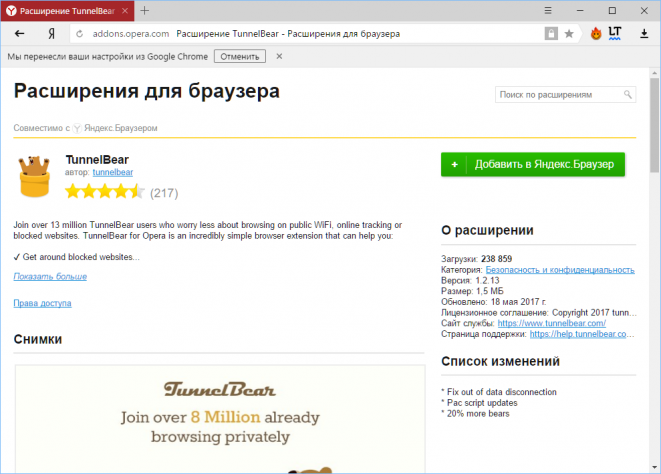Click changelog entry Fix out of data disconnection

tap(502, 392)
